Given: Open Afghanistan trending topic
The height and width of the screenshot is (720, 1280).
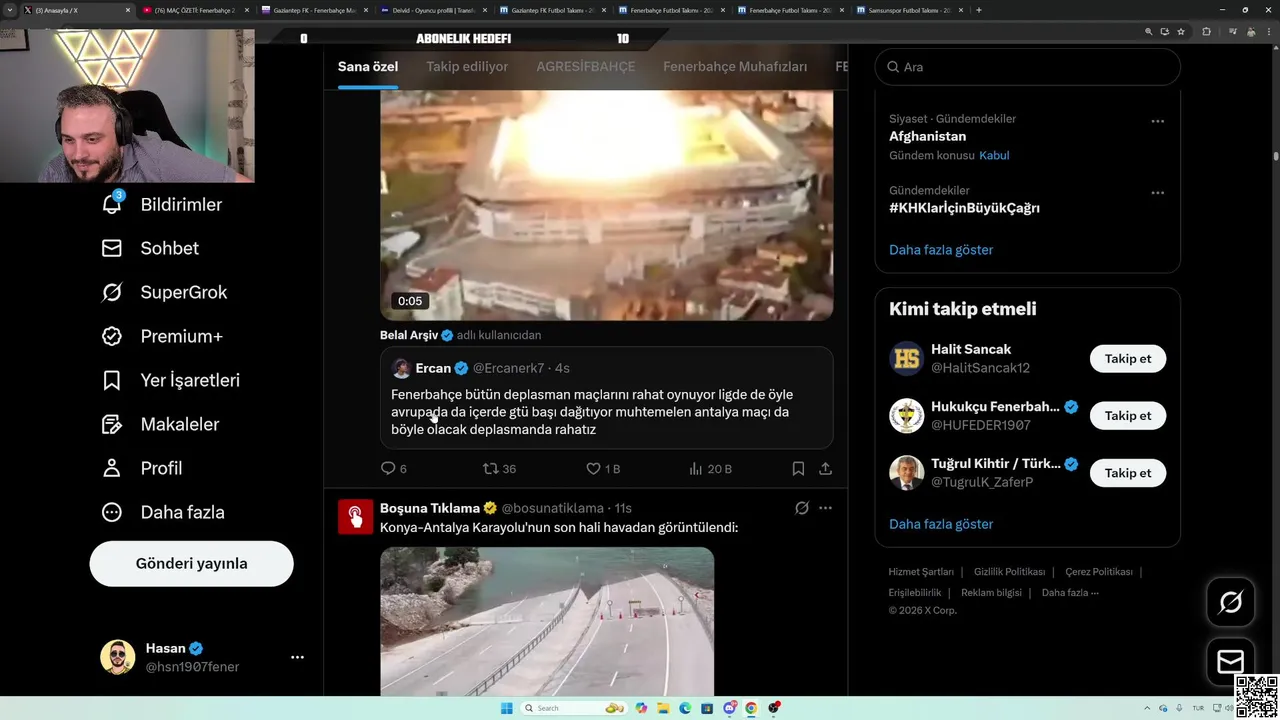Looking at the screenshot, I should coord(927,136).
